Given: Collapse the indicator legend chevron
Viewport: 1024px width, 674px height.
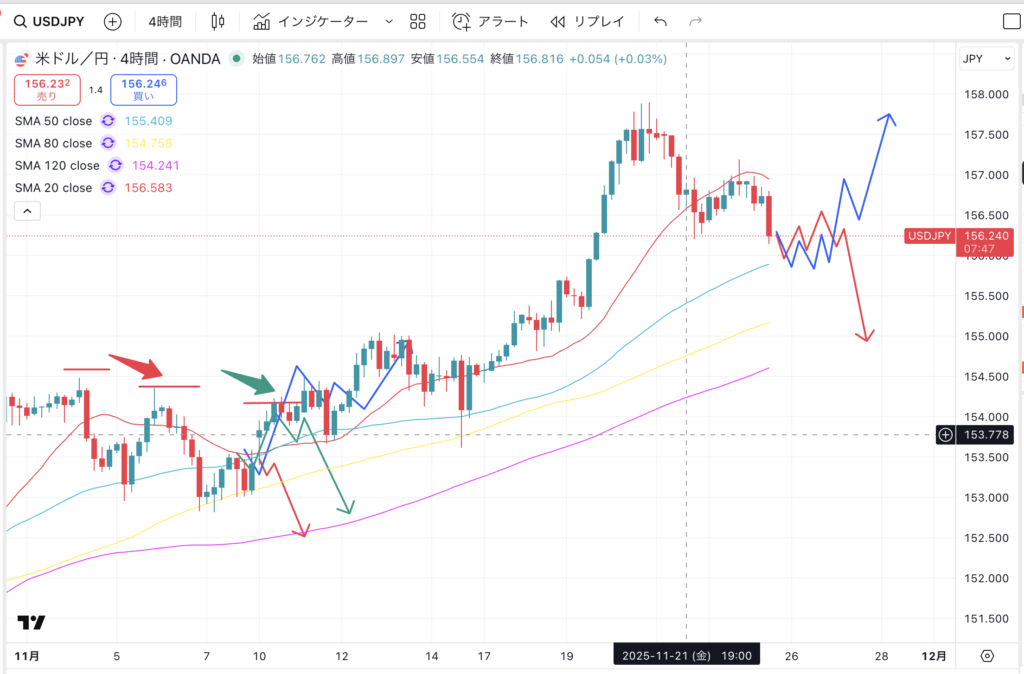Looking at the screenshot, I should coord(27,211).
